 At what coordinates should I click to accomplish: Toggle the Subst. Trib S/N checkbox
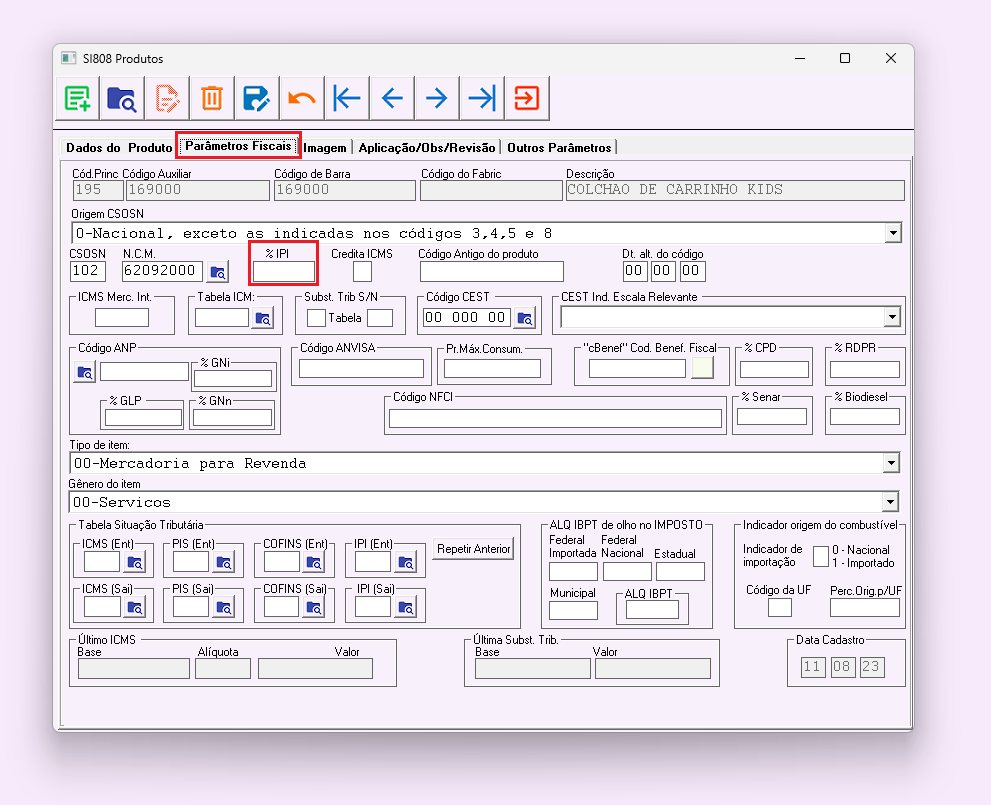coord(316,318)
